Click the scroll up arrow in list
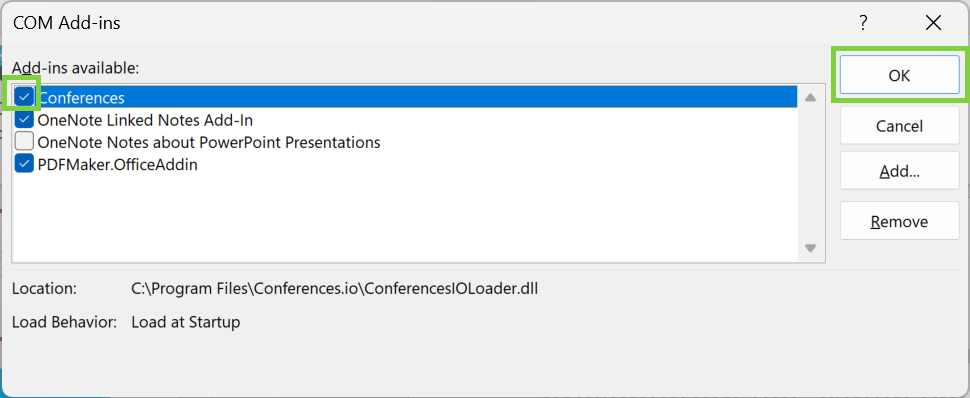The height and width of the screenshot is (398, 970). [810, 97]
